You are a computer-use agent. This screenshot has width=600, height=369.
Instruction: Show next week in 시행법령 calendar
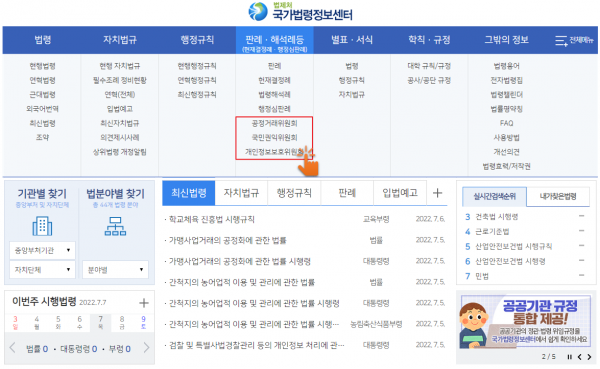(147, 348)
